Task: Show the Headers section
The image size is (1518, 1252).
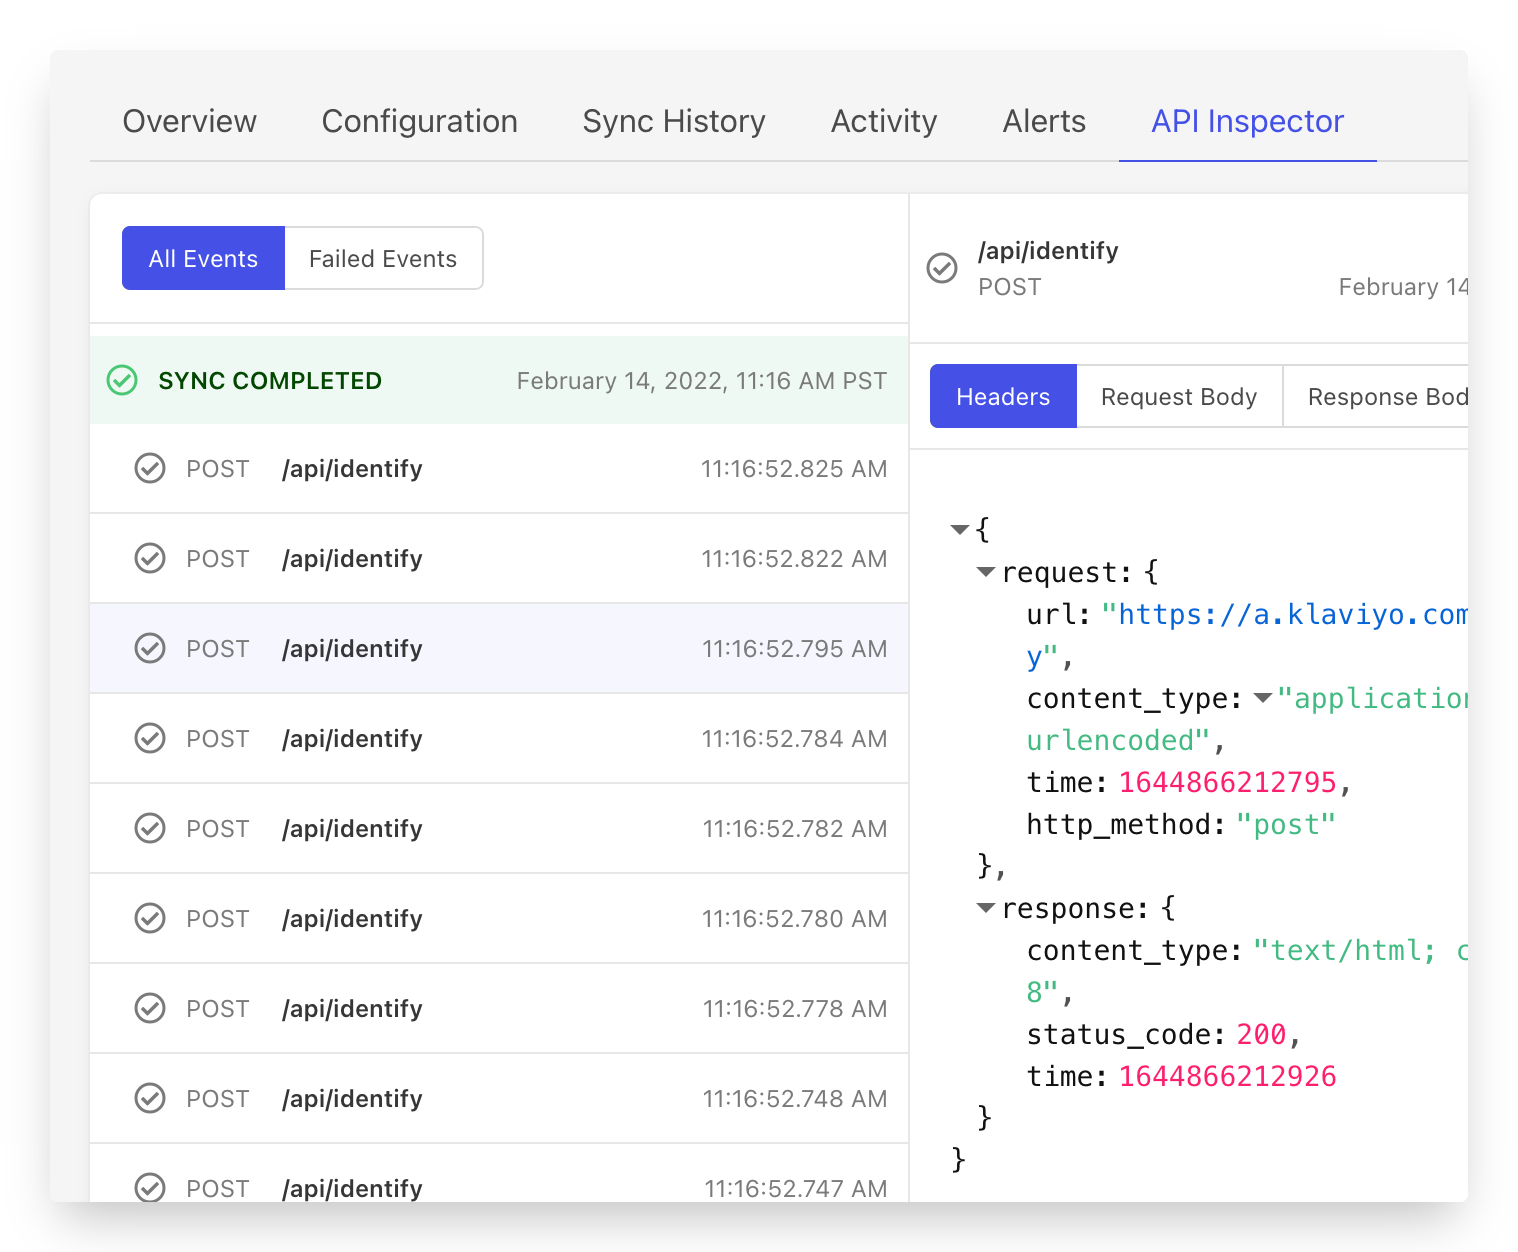Action: [x=1003, y=397]
